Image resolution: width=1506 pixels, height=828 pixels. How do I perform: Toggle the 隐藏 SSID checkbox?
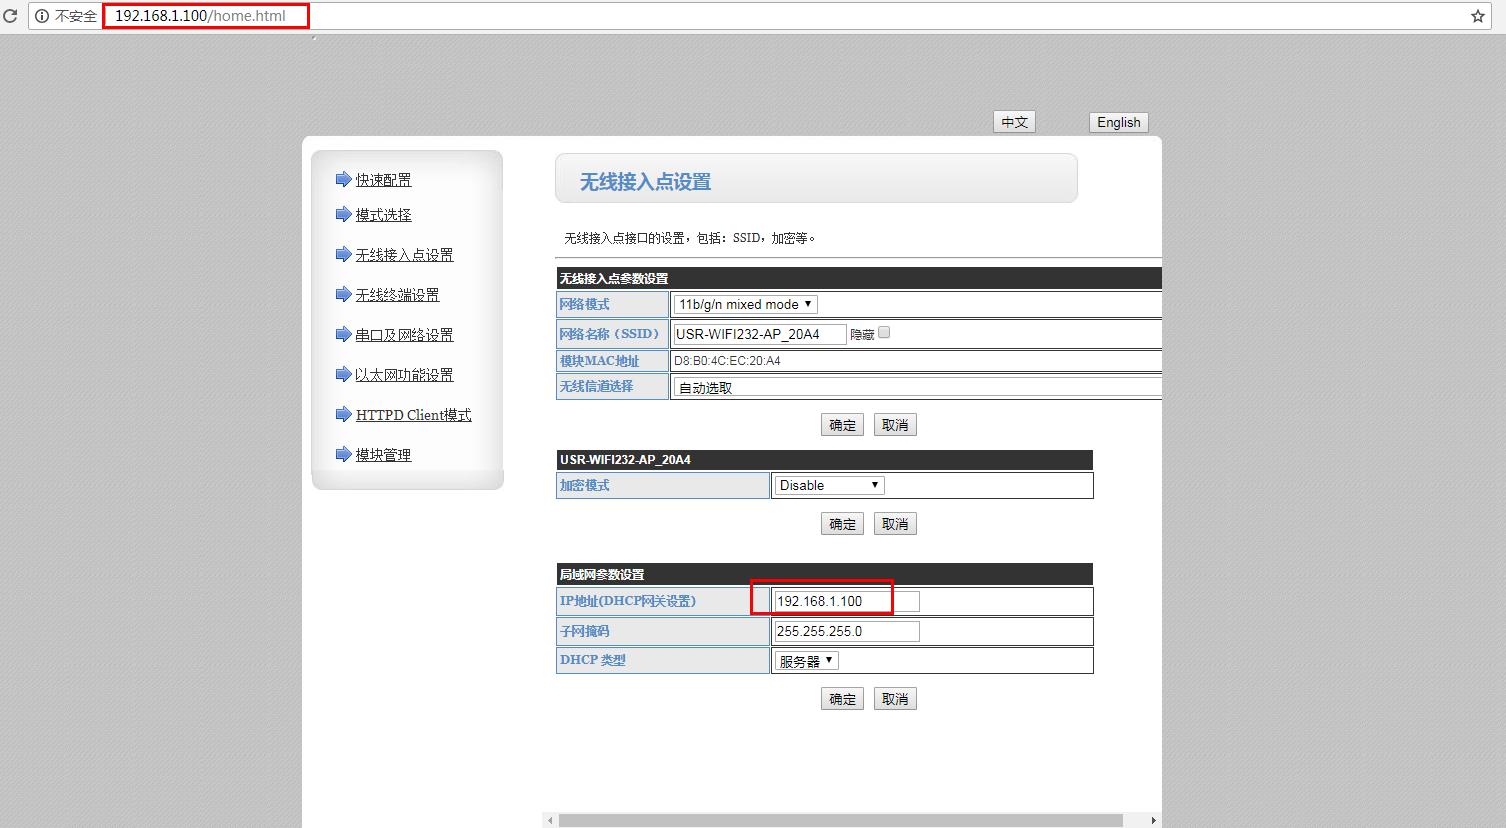(884, 333)
